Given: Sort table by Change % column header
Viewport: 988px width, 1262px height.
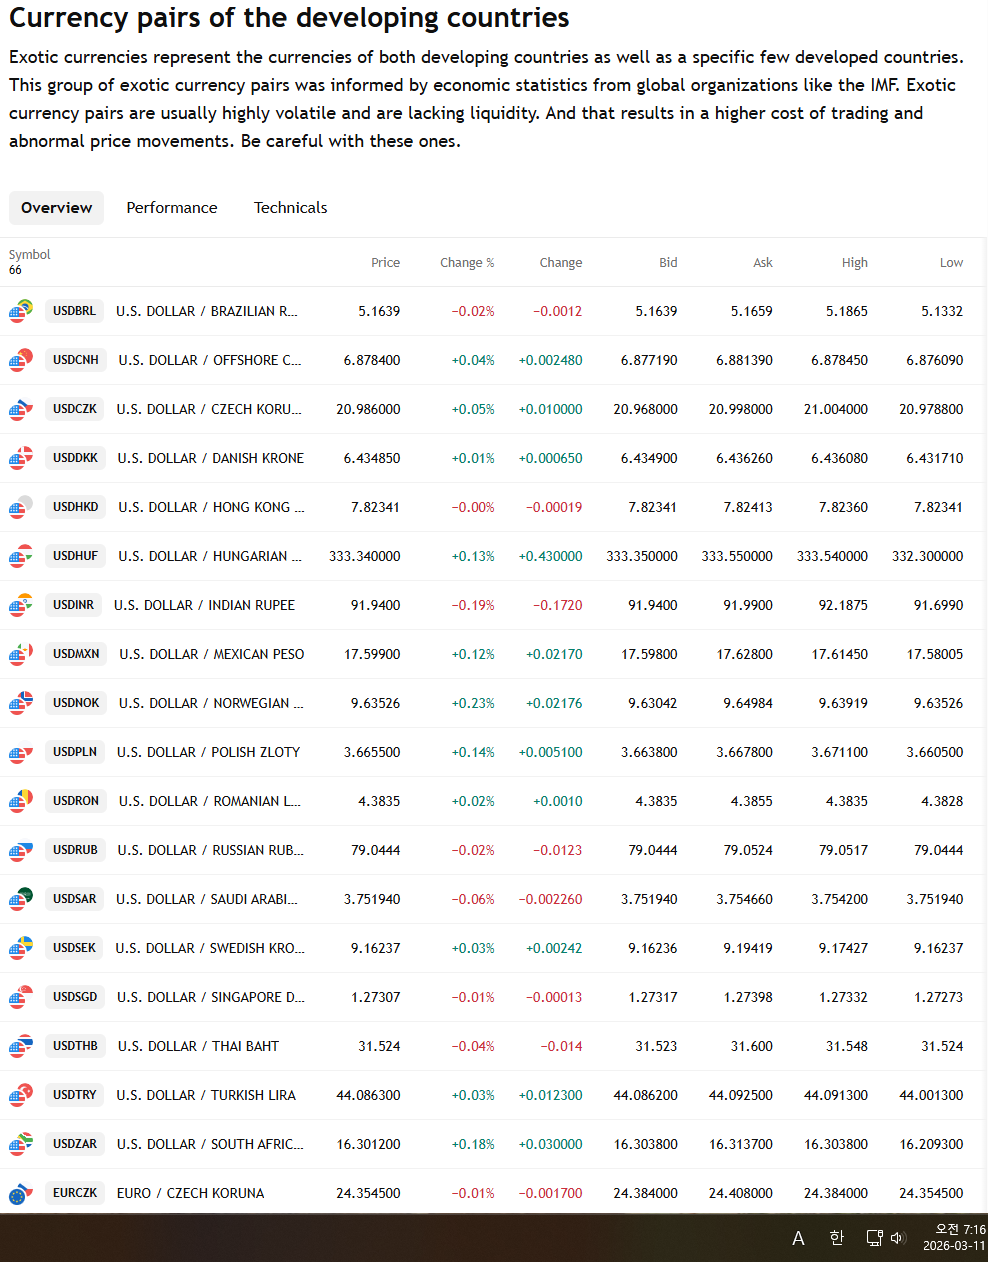Looking at the screenshot, I should point(467,263).
